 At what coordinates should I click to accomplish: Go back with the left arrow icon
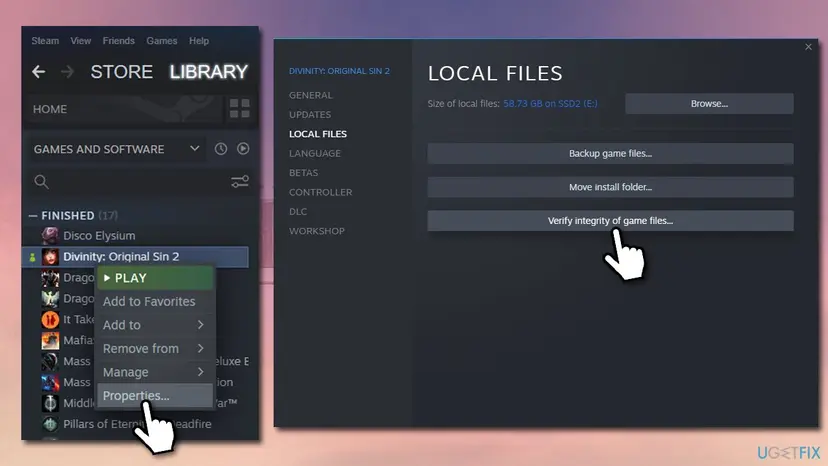coord(39,72)
